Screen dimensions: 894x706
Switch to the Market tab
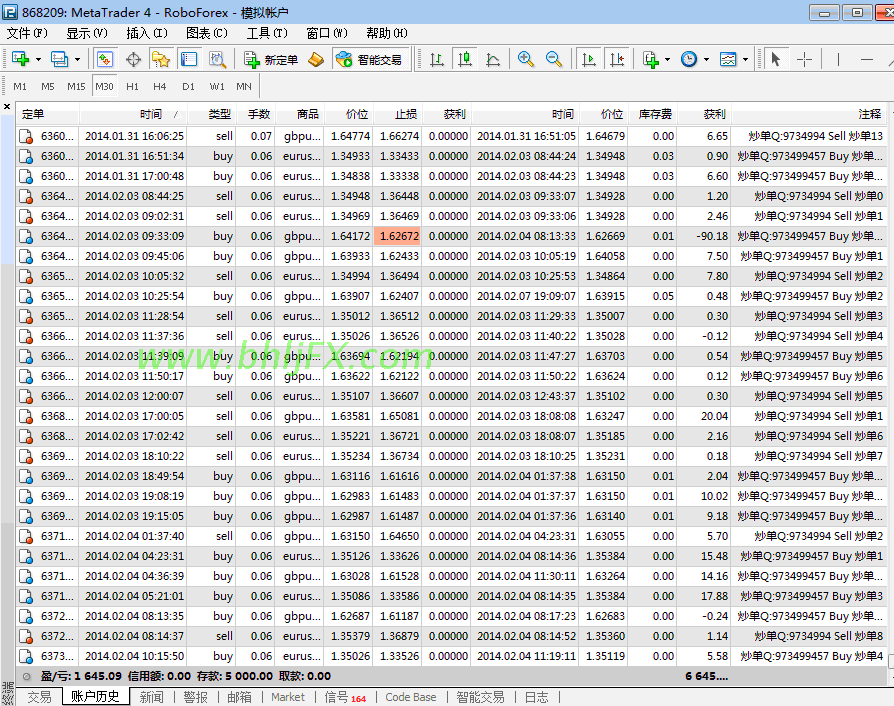[288, 697]
